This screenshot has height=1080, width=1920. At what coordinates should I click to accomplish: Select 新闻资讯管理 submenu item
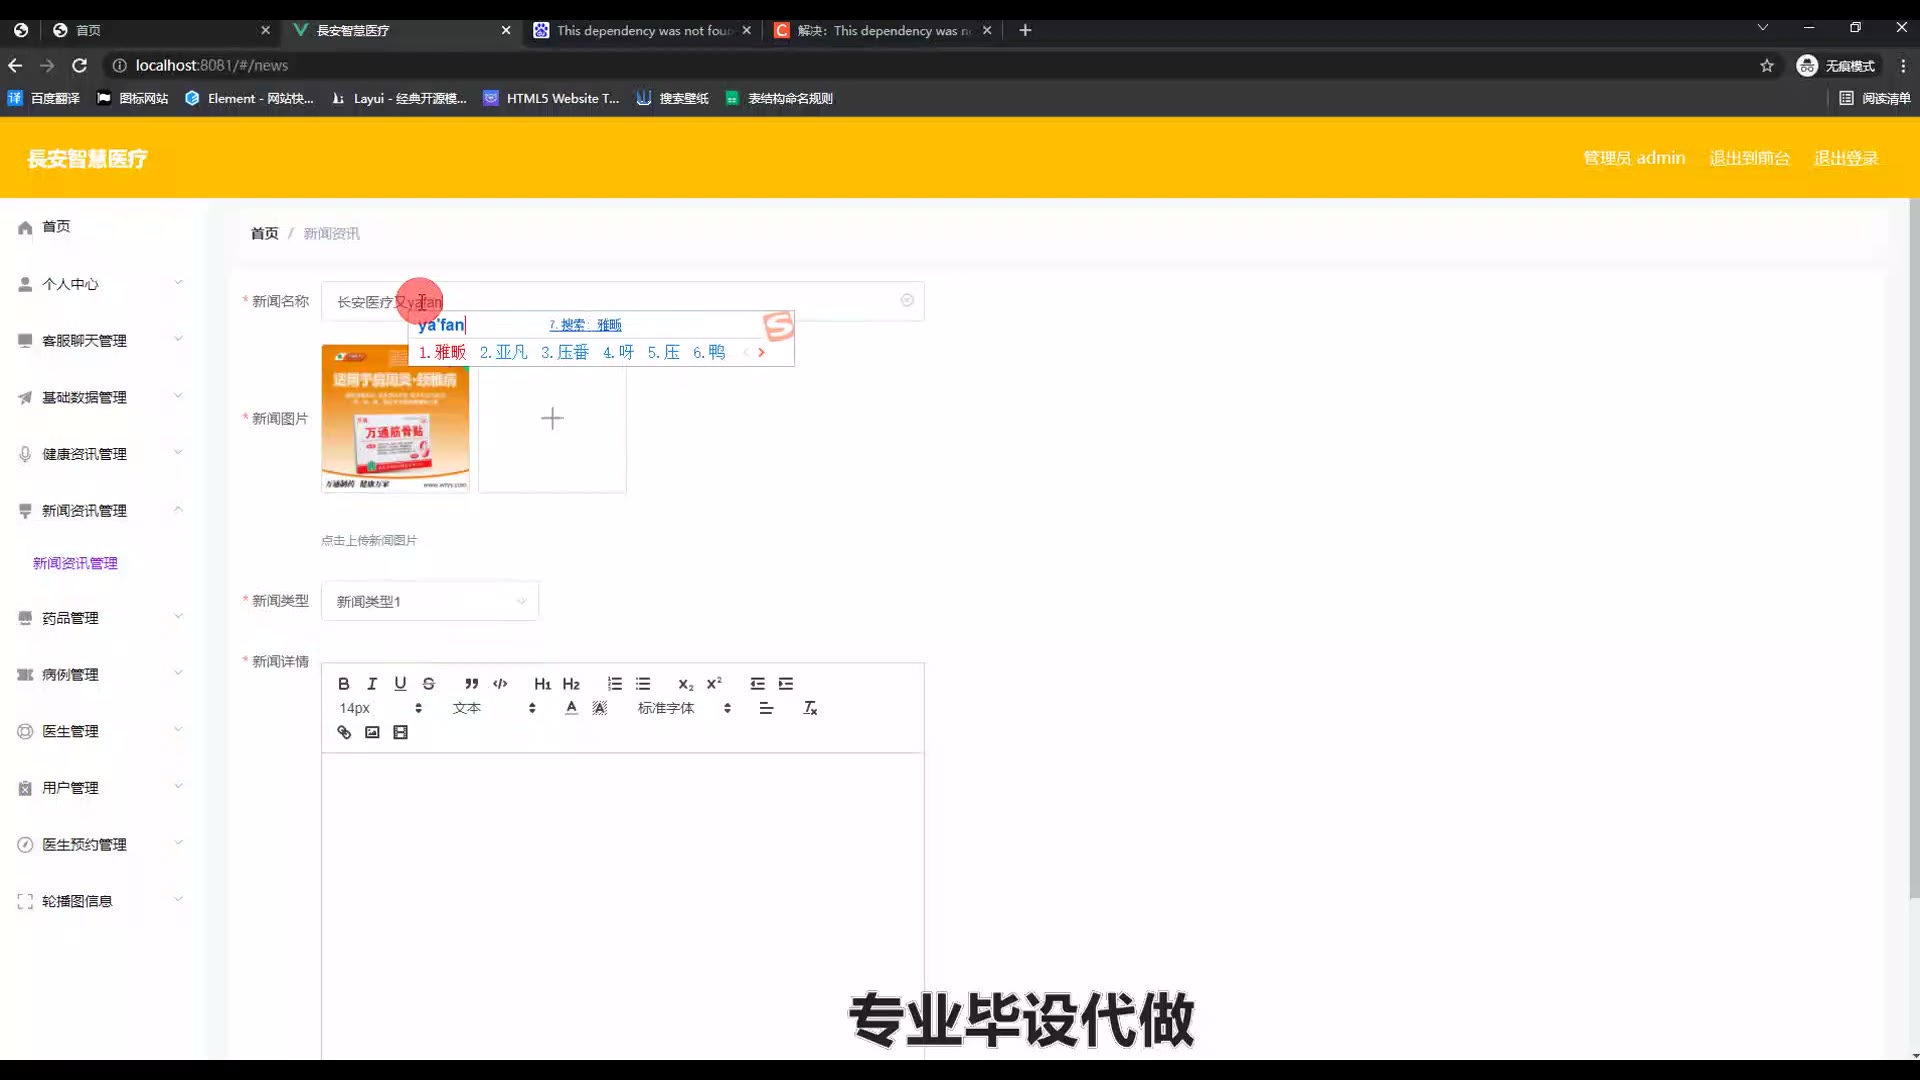tap(75, 563)
